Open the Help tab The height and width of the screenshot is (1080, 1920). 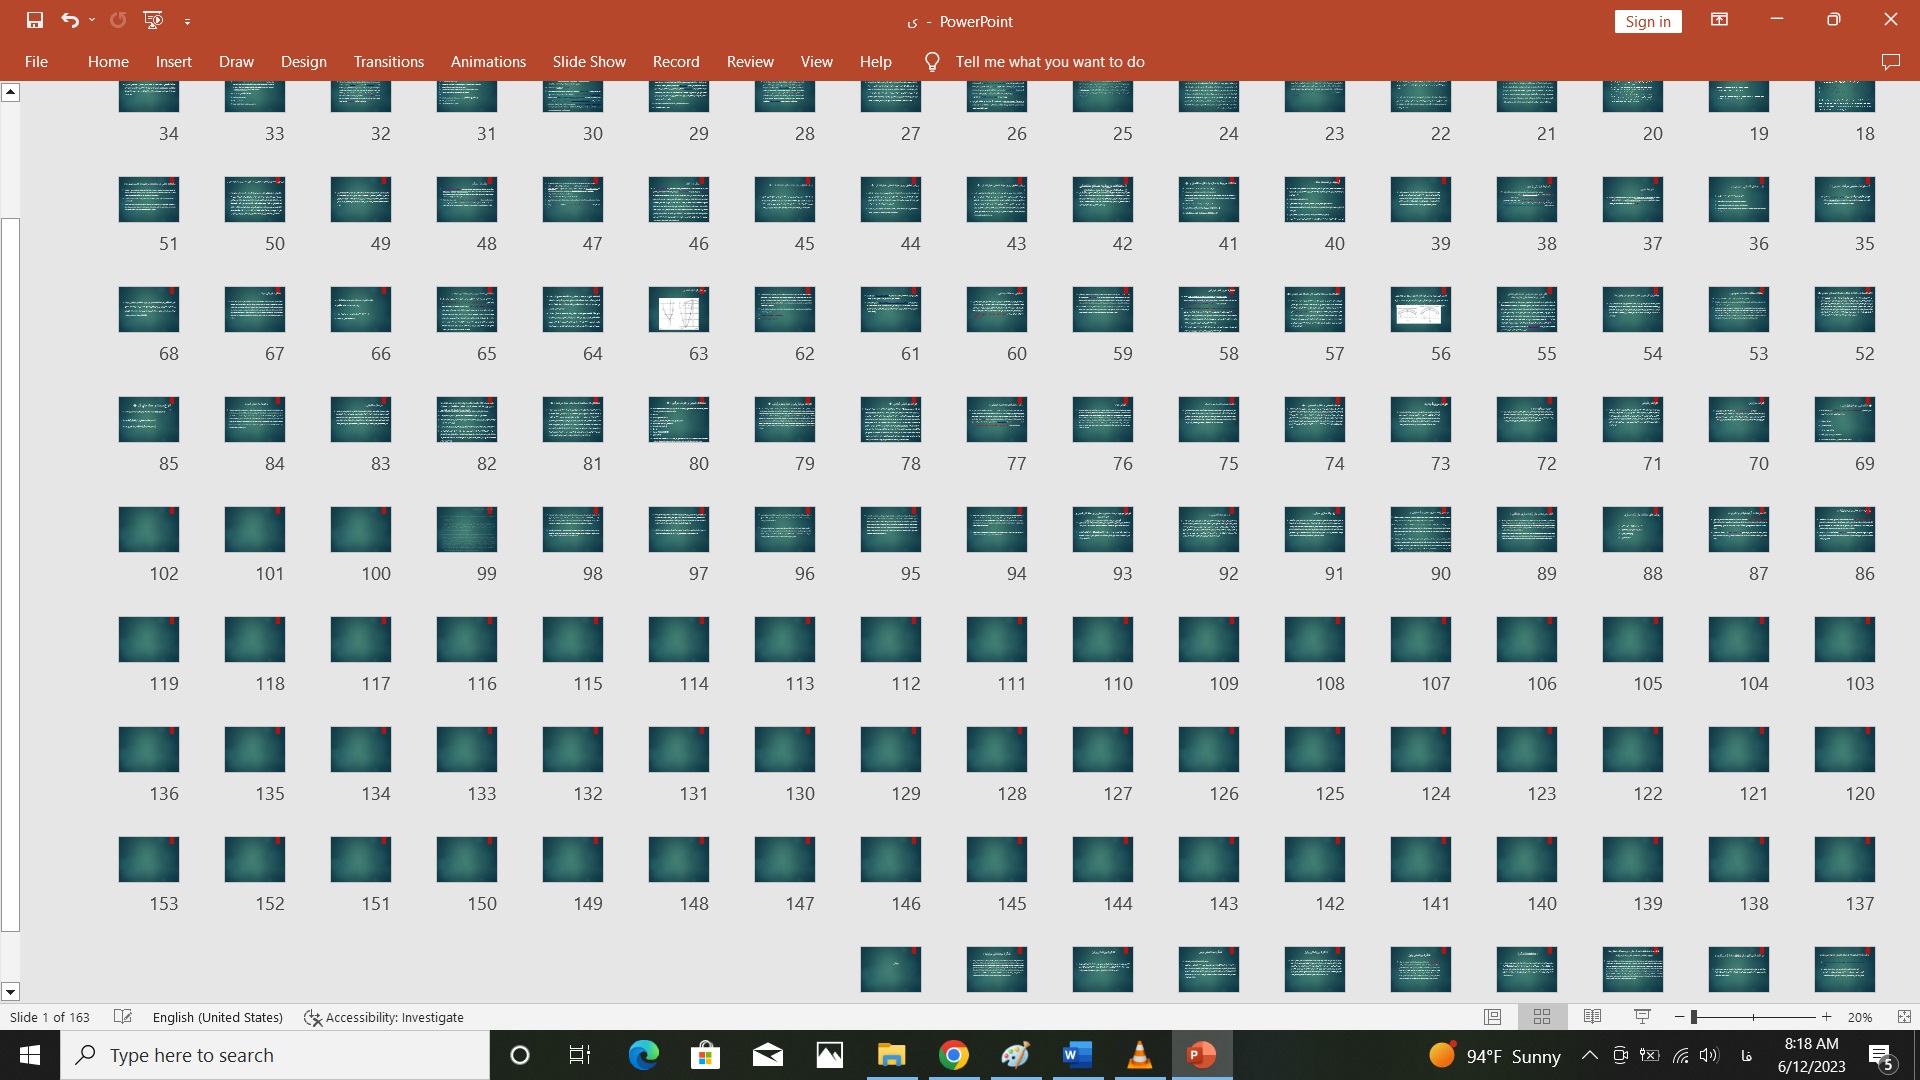[875, 61]
